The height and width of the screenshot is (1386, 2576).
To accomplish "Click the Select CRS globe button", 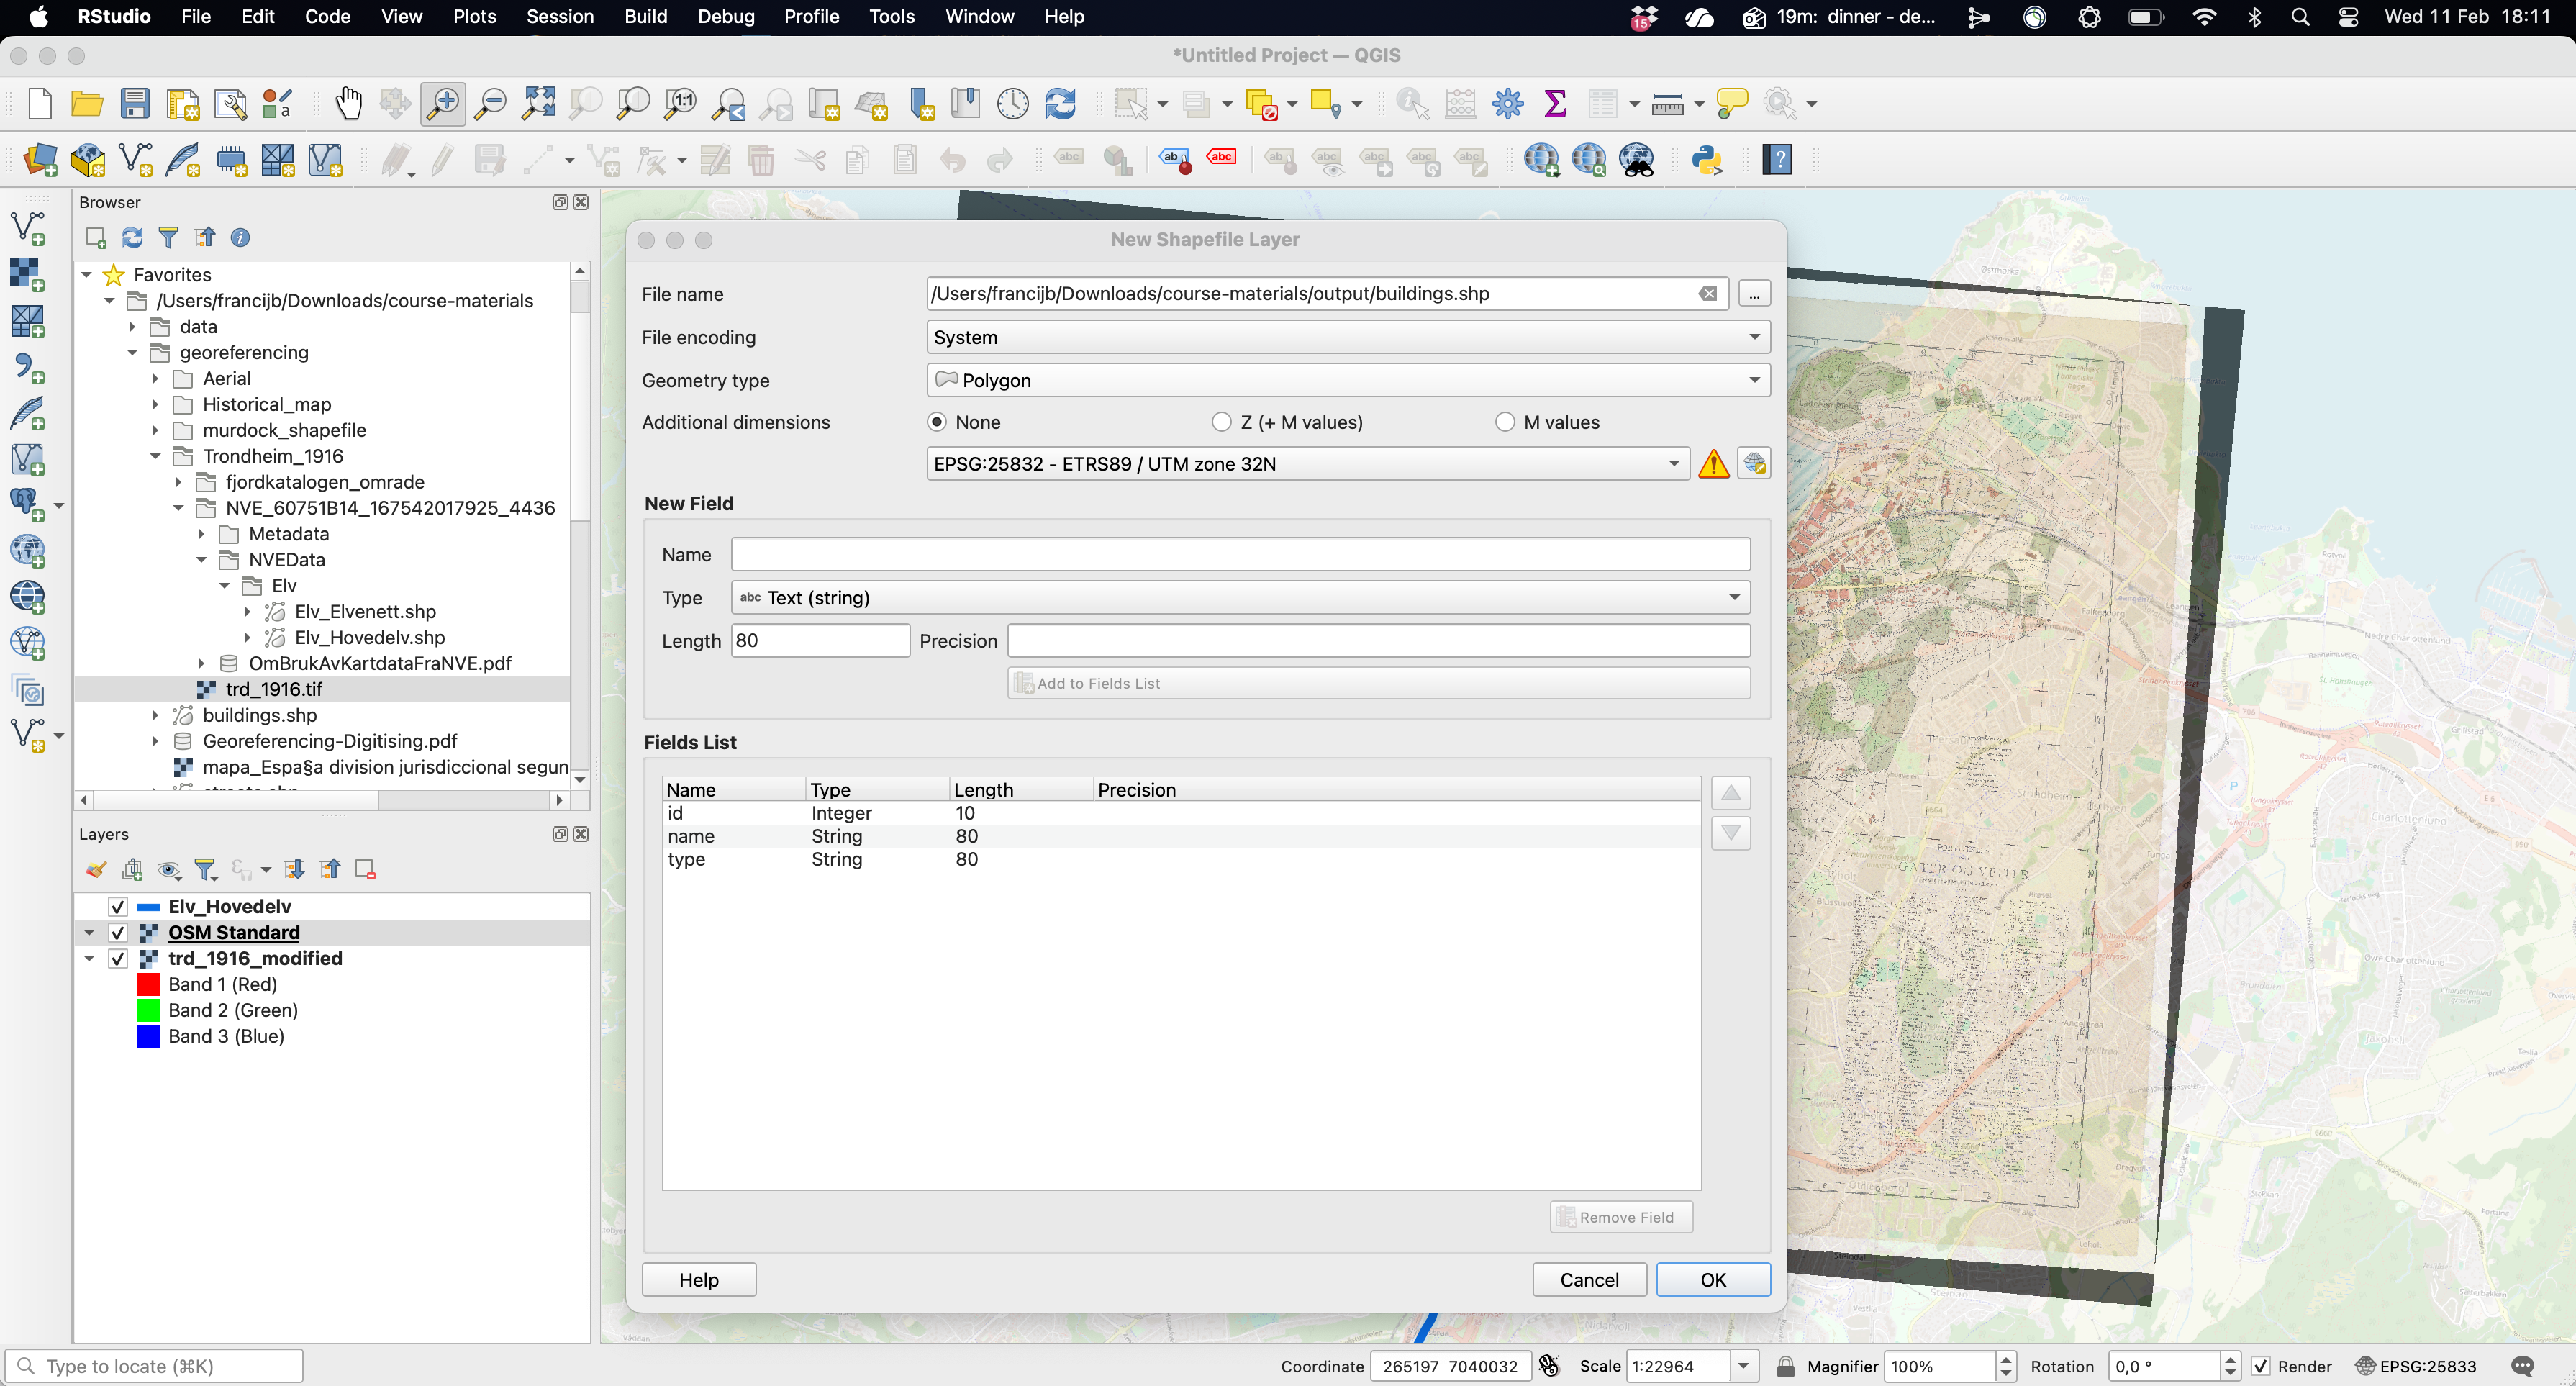I will pos(1754,464).
